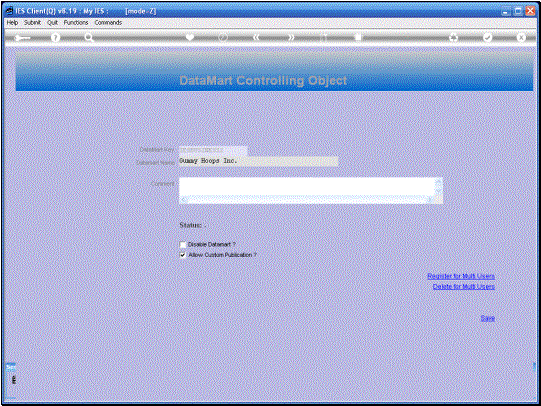This screenshot has height=406, width=541.
Task: Click the Register for Multi Users link
Action: (461, 276)
